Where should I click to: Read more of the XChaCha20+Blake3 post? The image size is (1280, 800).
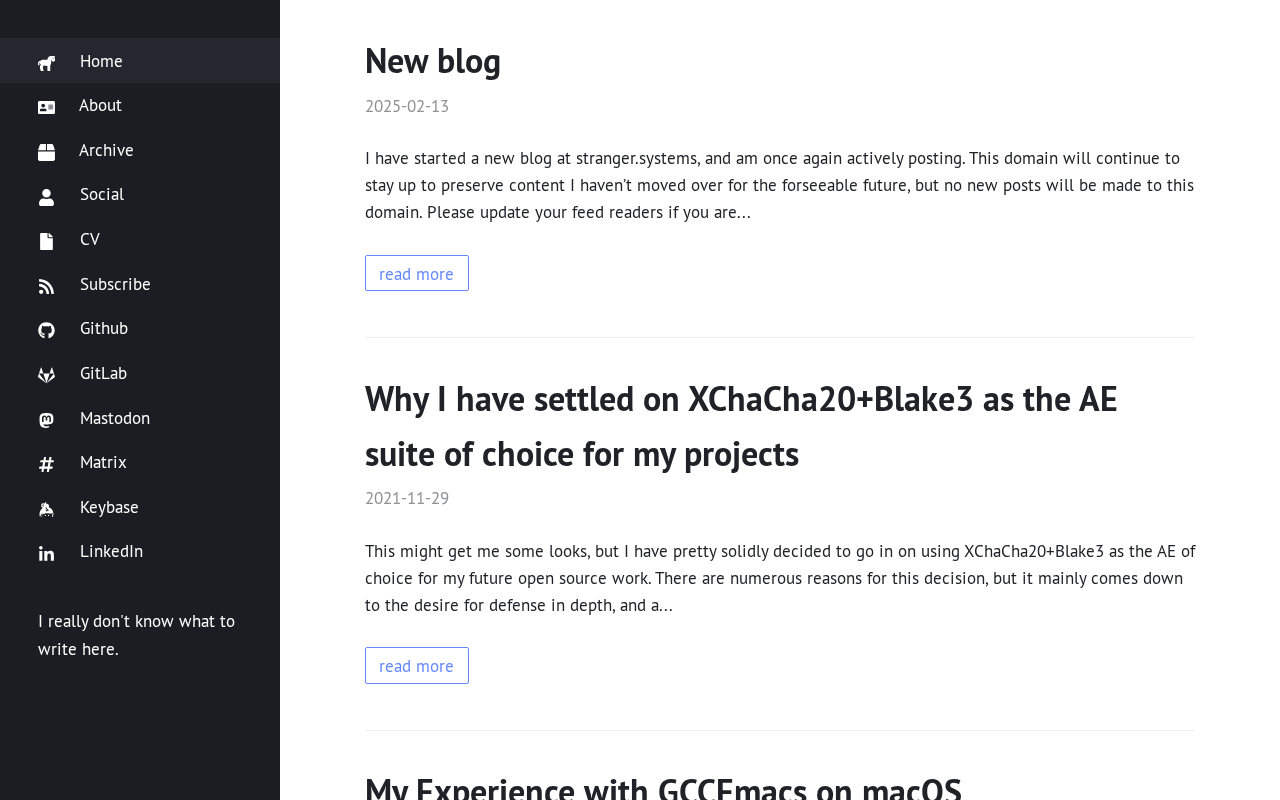tap(416, 666)
